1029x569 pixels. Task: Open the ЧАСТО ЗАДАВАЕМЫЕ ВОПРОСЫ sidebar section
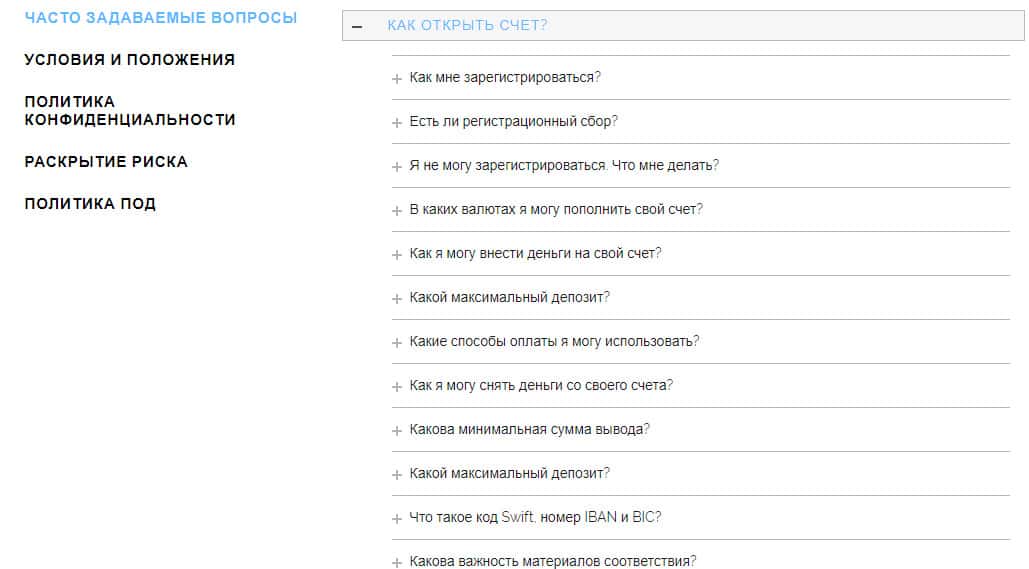click(161, 18)
